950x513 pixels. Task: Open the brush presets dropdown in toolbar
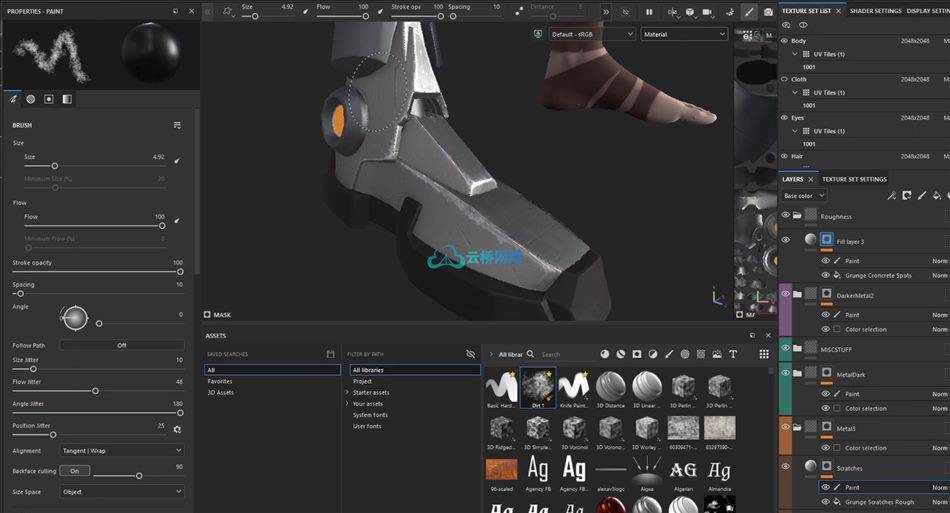pos(228,12)
